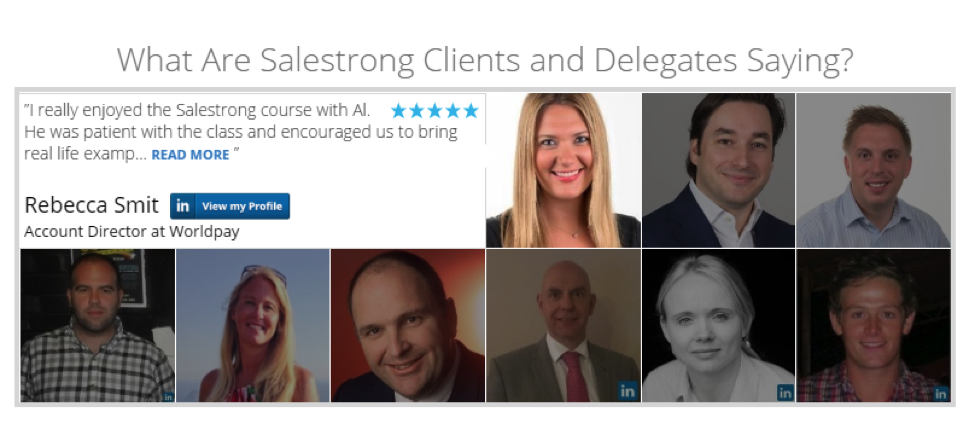Select the dark-haired man in navy jacket photo
This screenshot has height=446, width=975.
(x=718, y=170)
